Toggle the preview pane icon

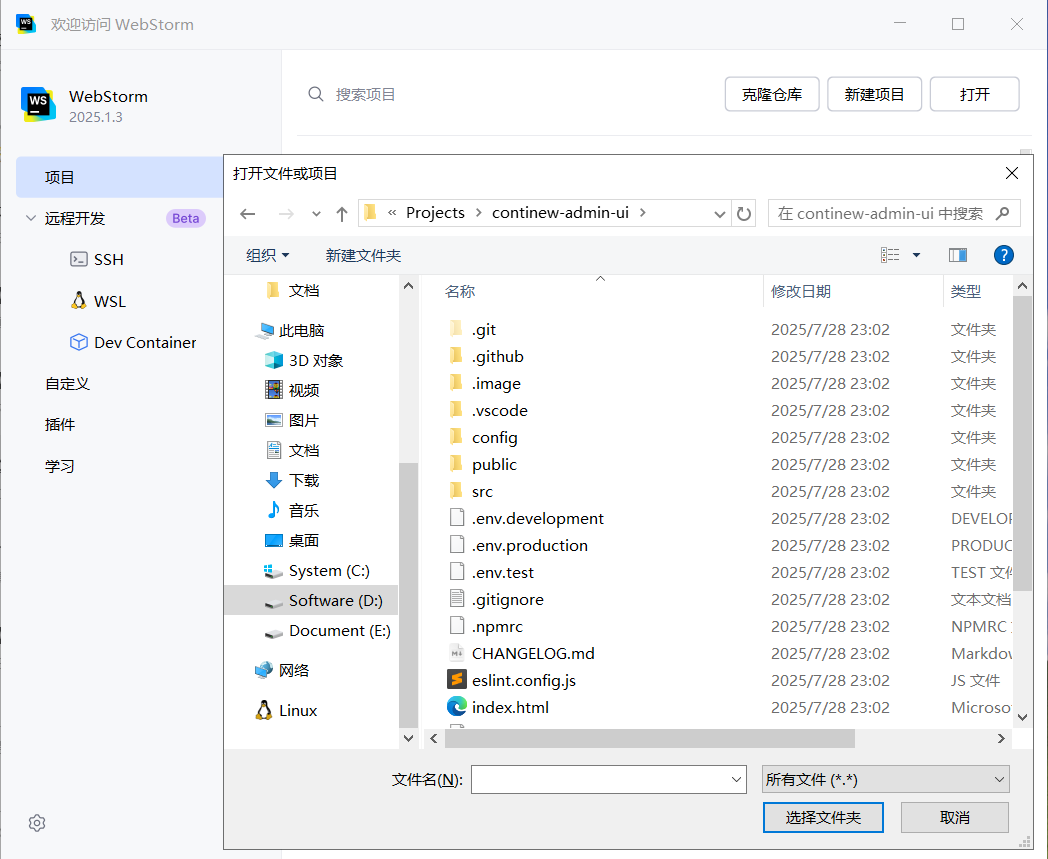958,255
